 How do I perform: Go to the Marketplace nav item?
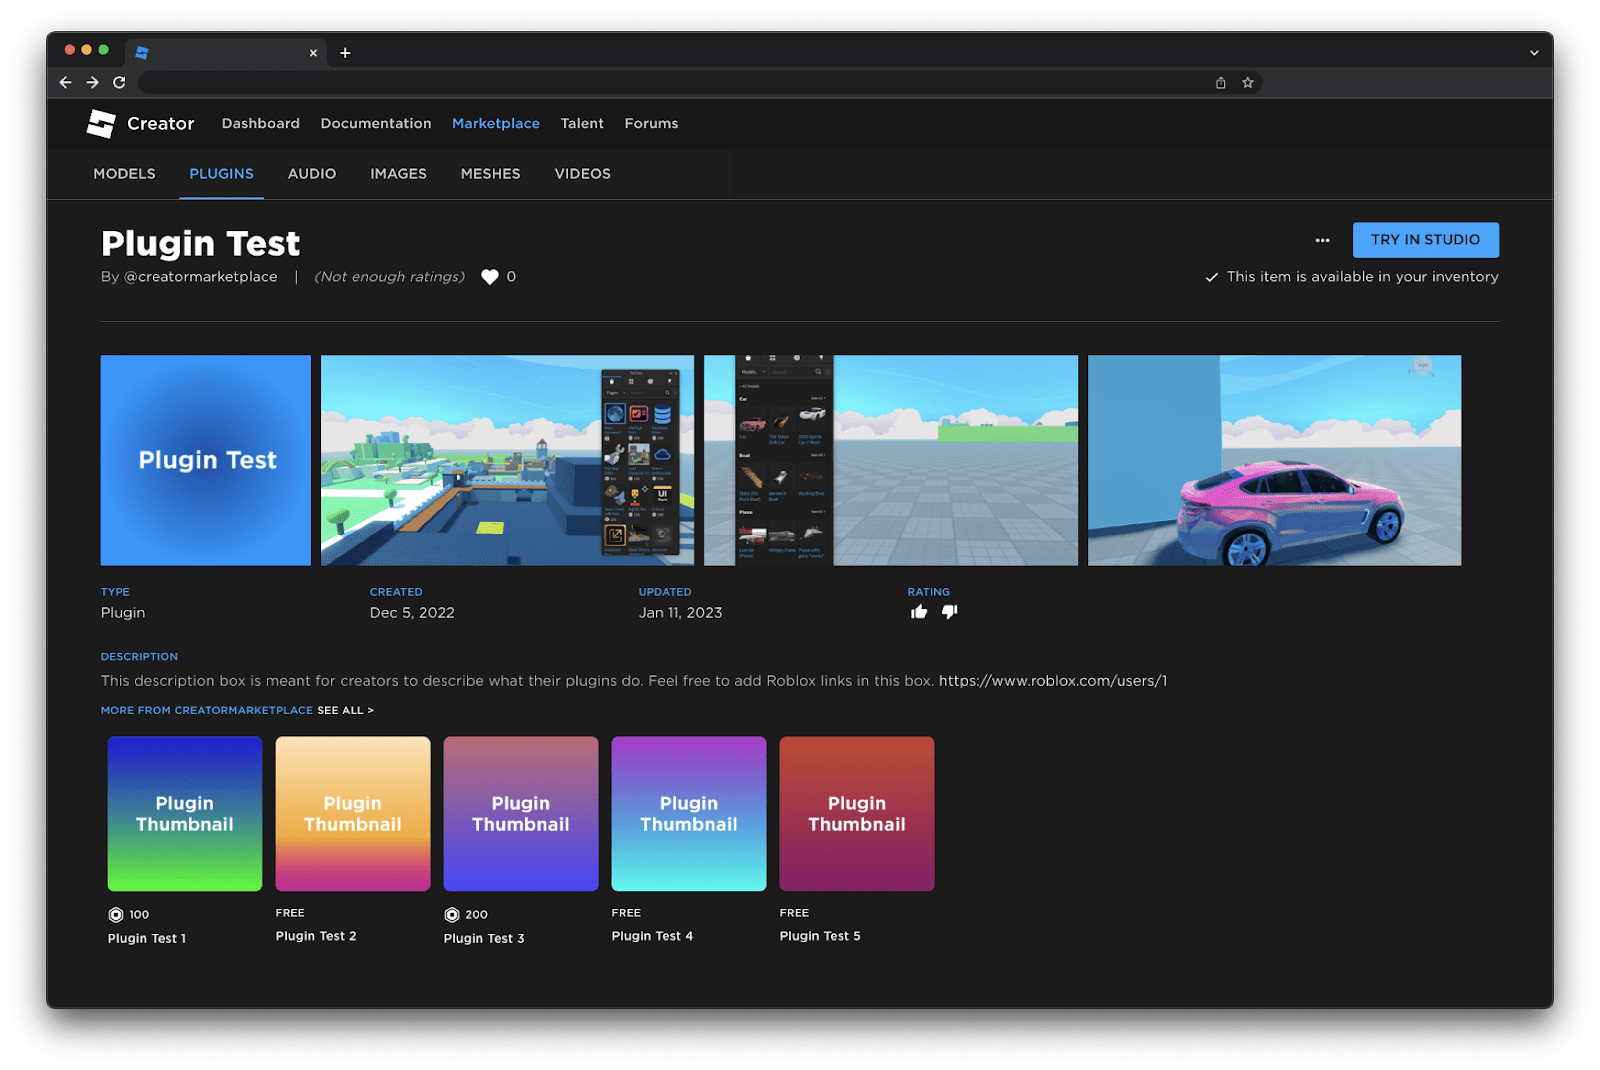point(496,123)
